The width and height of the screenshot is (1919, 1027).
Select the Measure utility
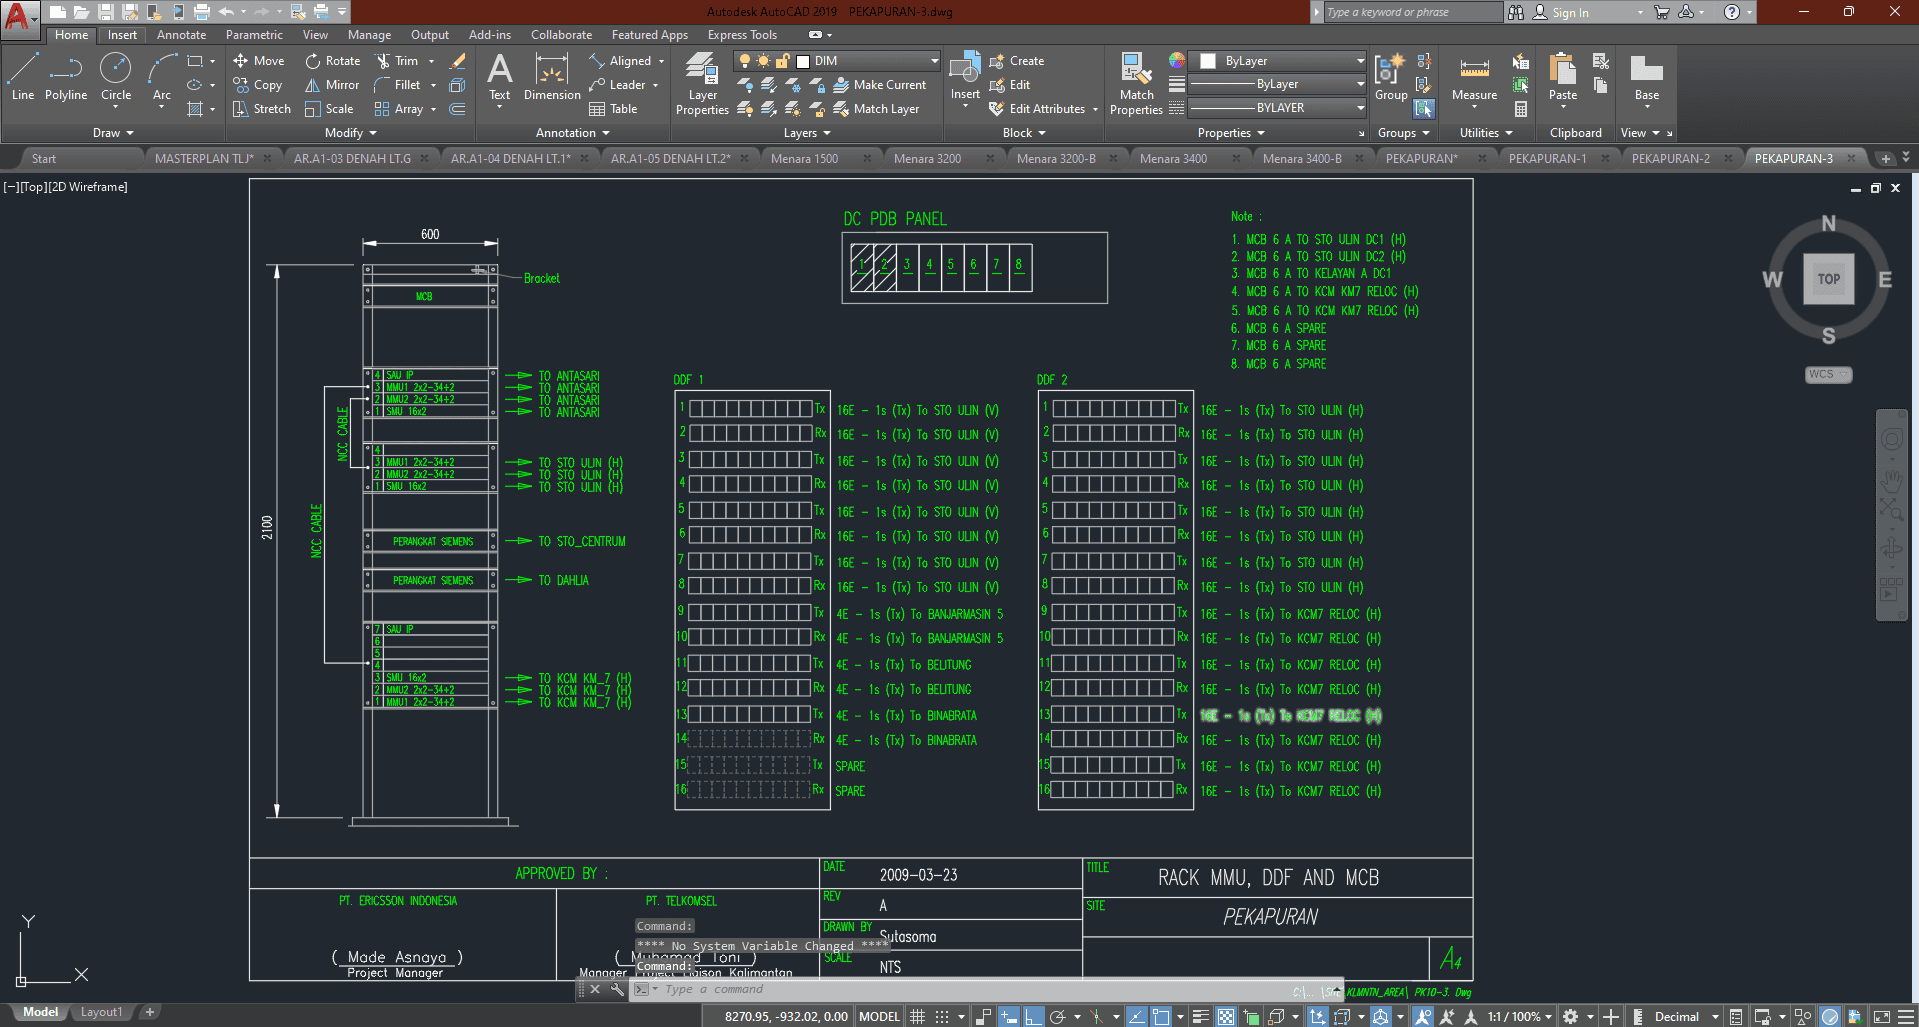point(1474,80)
